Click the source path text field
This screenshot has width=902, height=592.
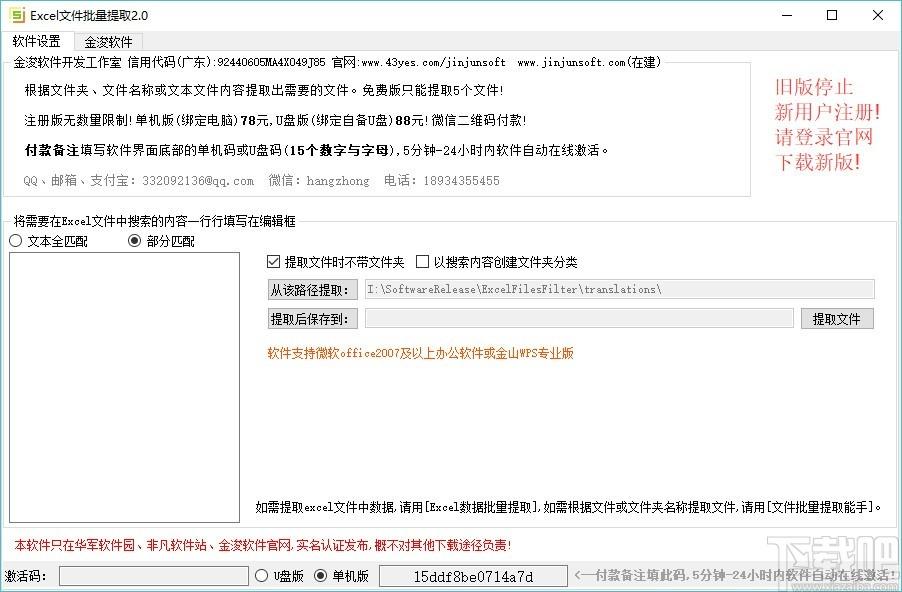tap(619, 290)
